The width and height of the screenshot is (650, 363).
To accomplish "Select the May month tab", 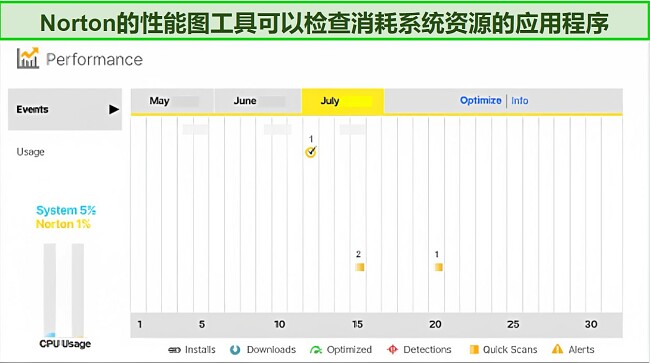I will tap(172, 101).
